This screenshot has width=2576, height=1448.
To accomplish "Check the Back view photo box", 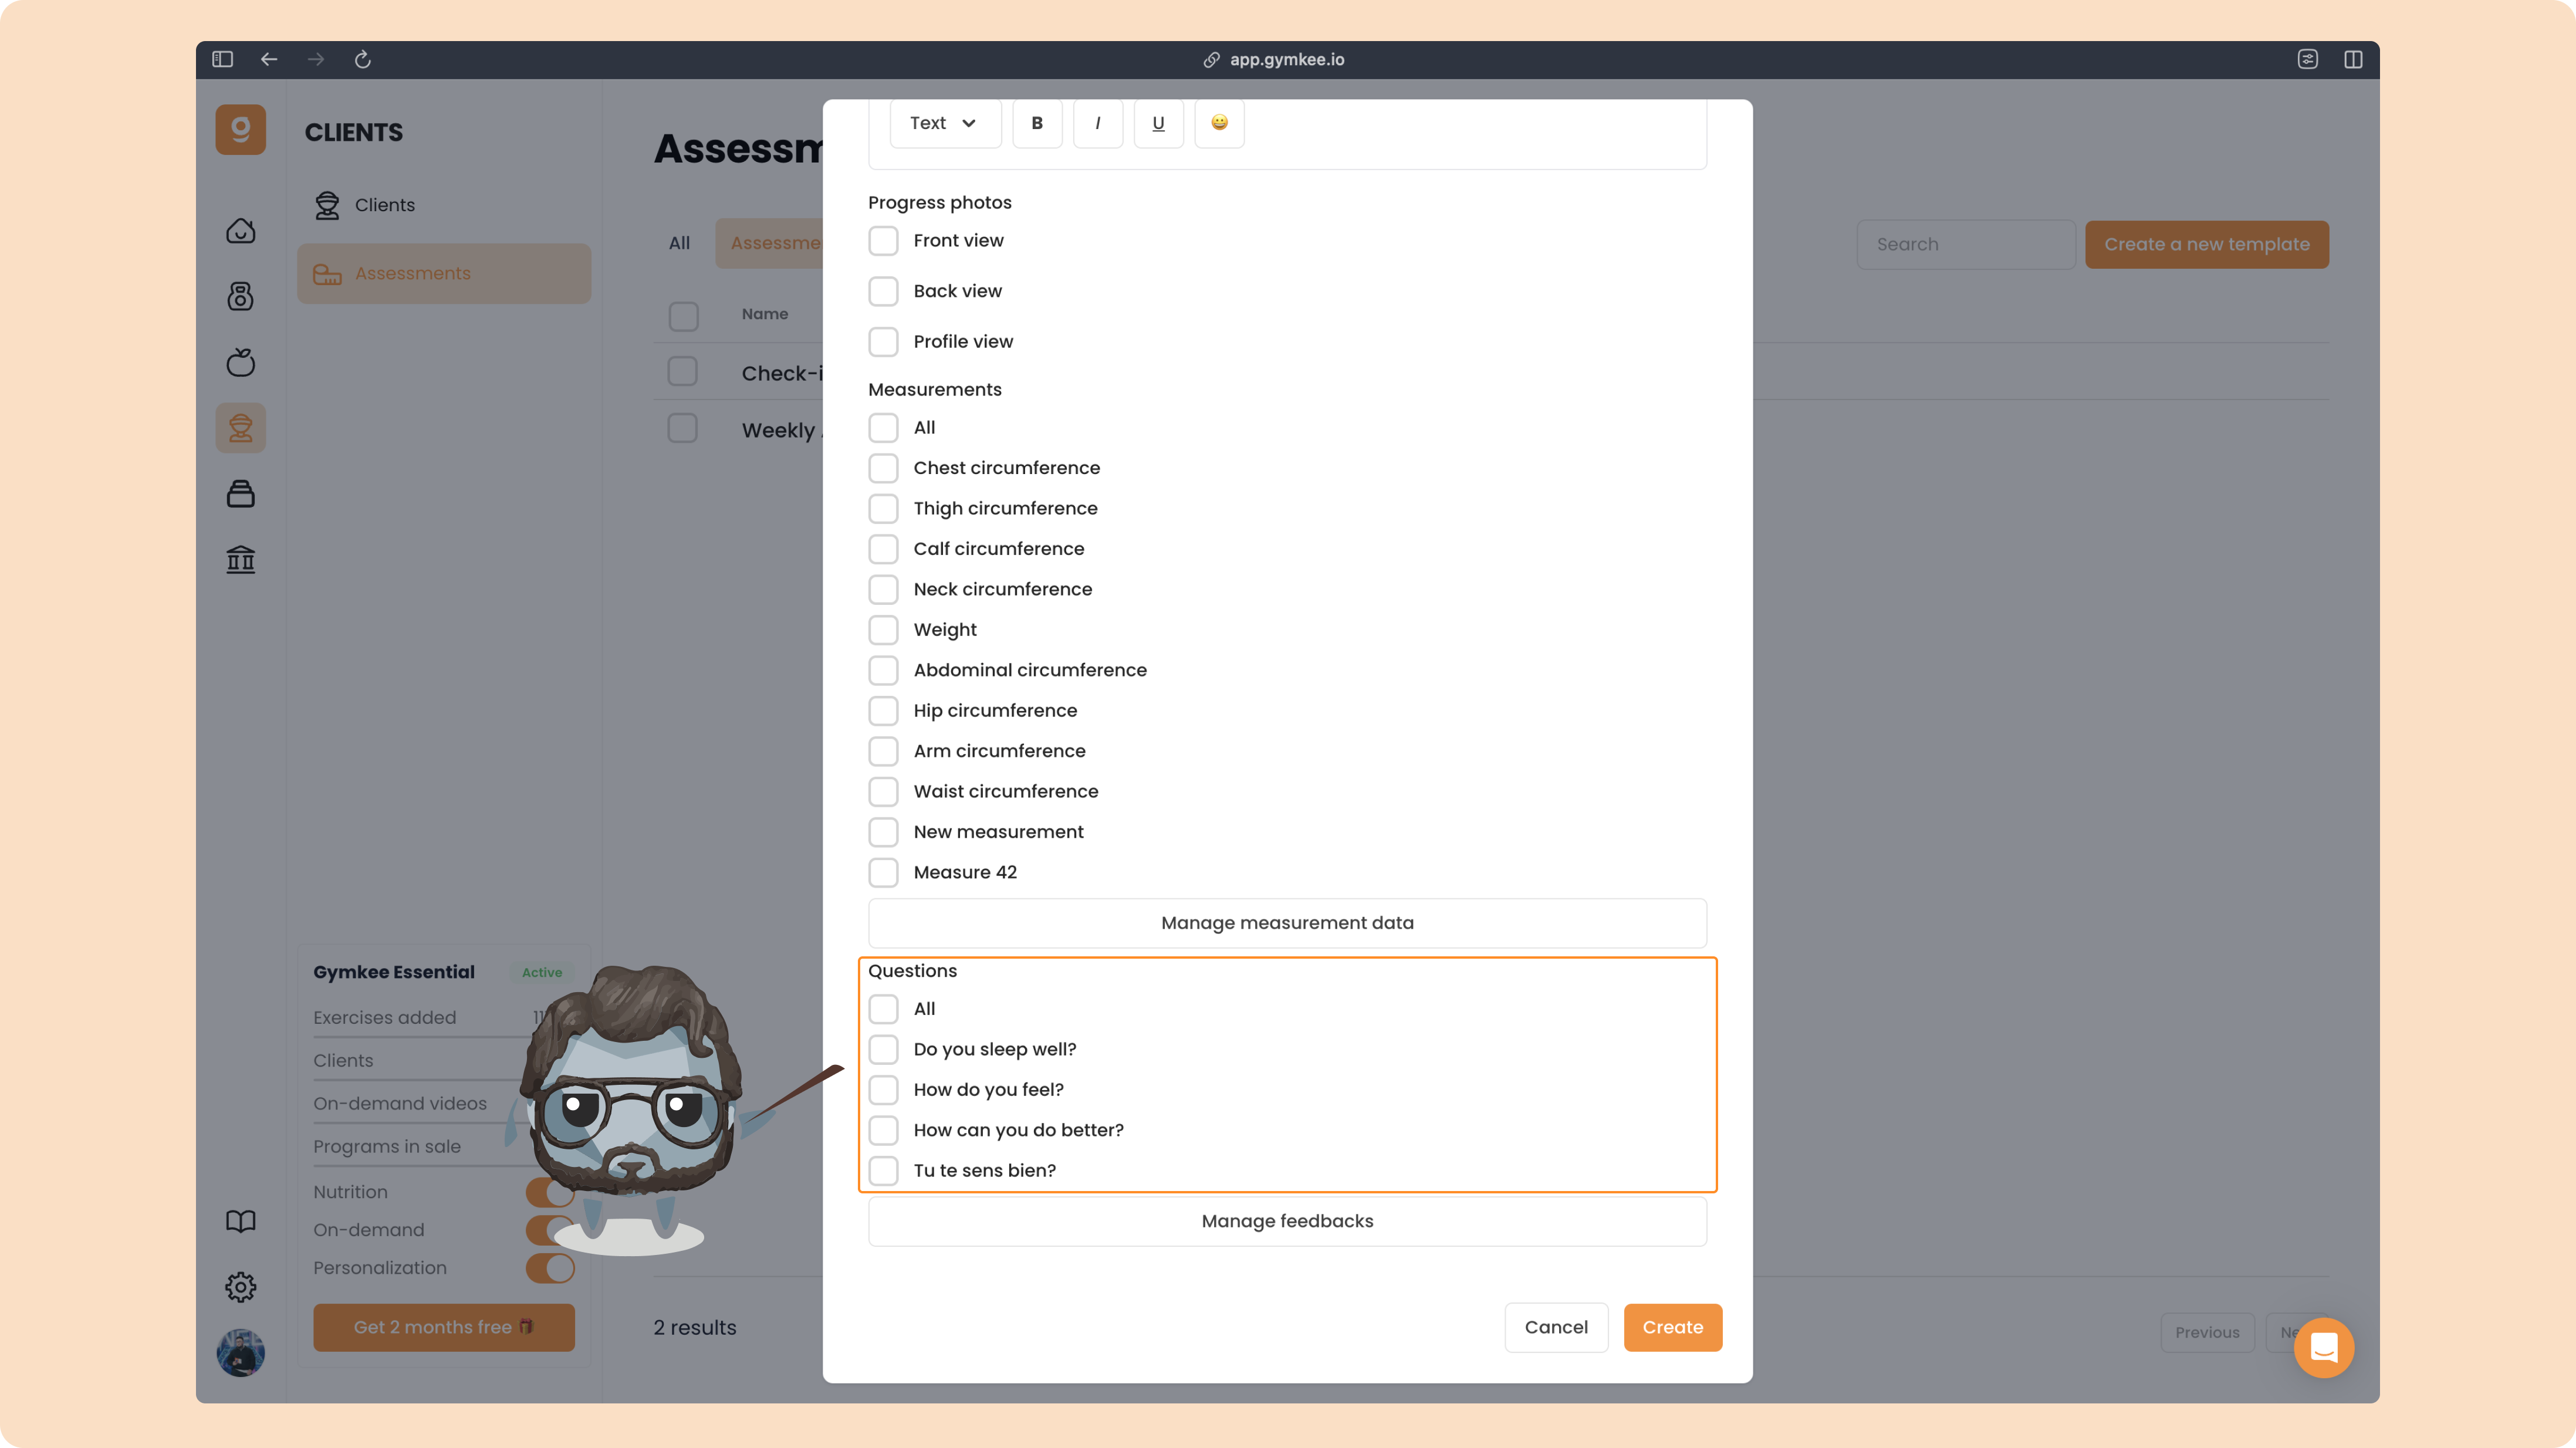I will click(883, 291).
